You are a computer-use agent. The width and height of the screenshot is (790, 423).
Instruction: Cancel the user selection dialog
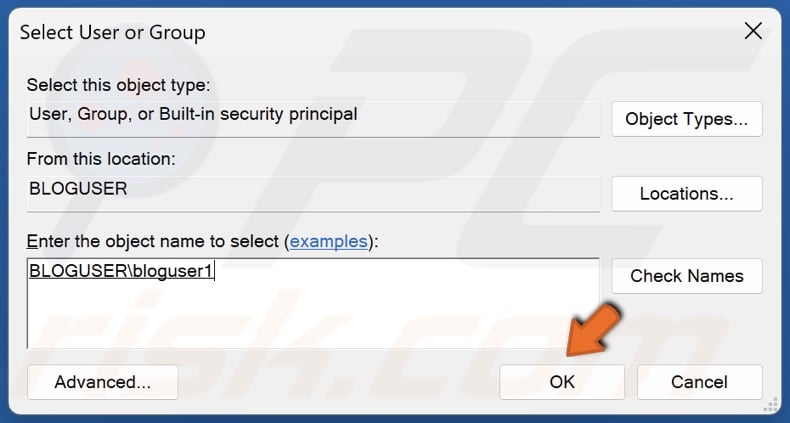699,382
